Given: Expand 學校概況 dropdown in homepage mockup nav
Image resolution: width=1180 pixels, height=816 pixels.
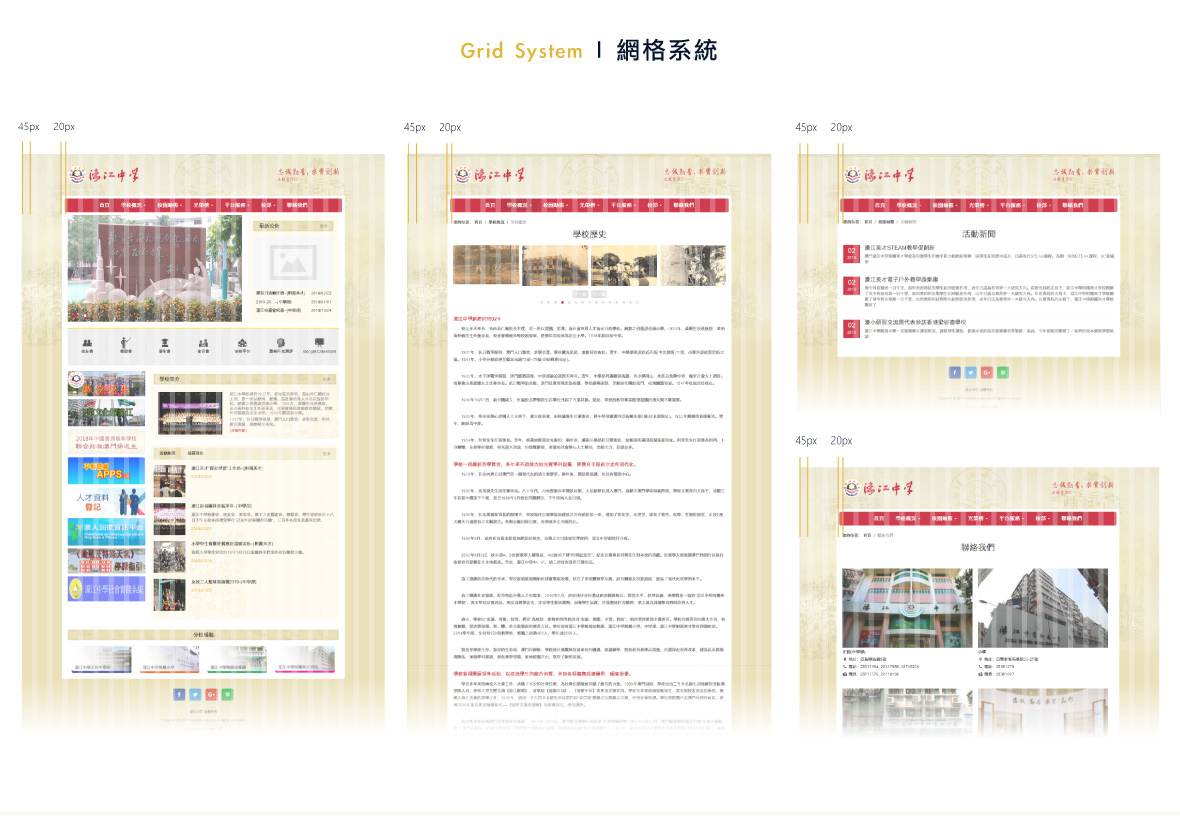Looking at the screenshot, I should (x=133, y=205).
